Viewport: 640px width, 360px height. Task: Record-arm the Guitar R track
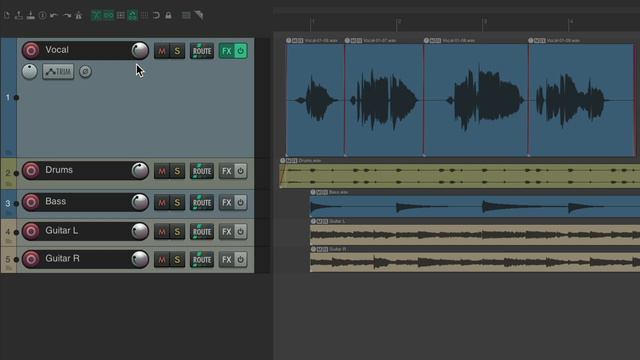[31, 259]
